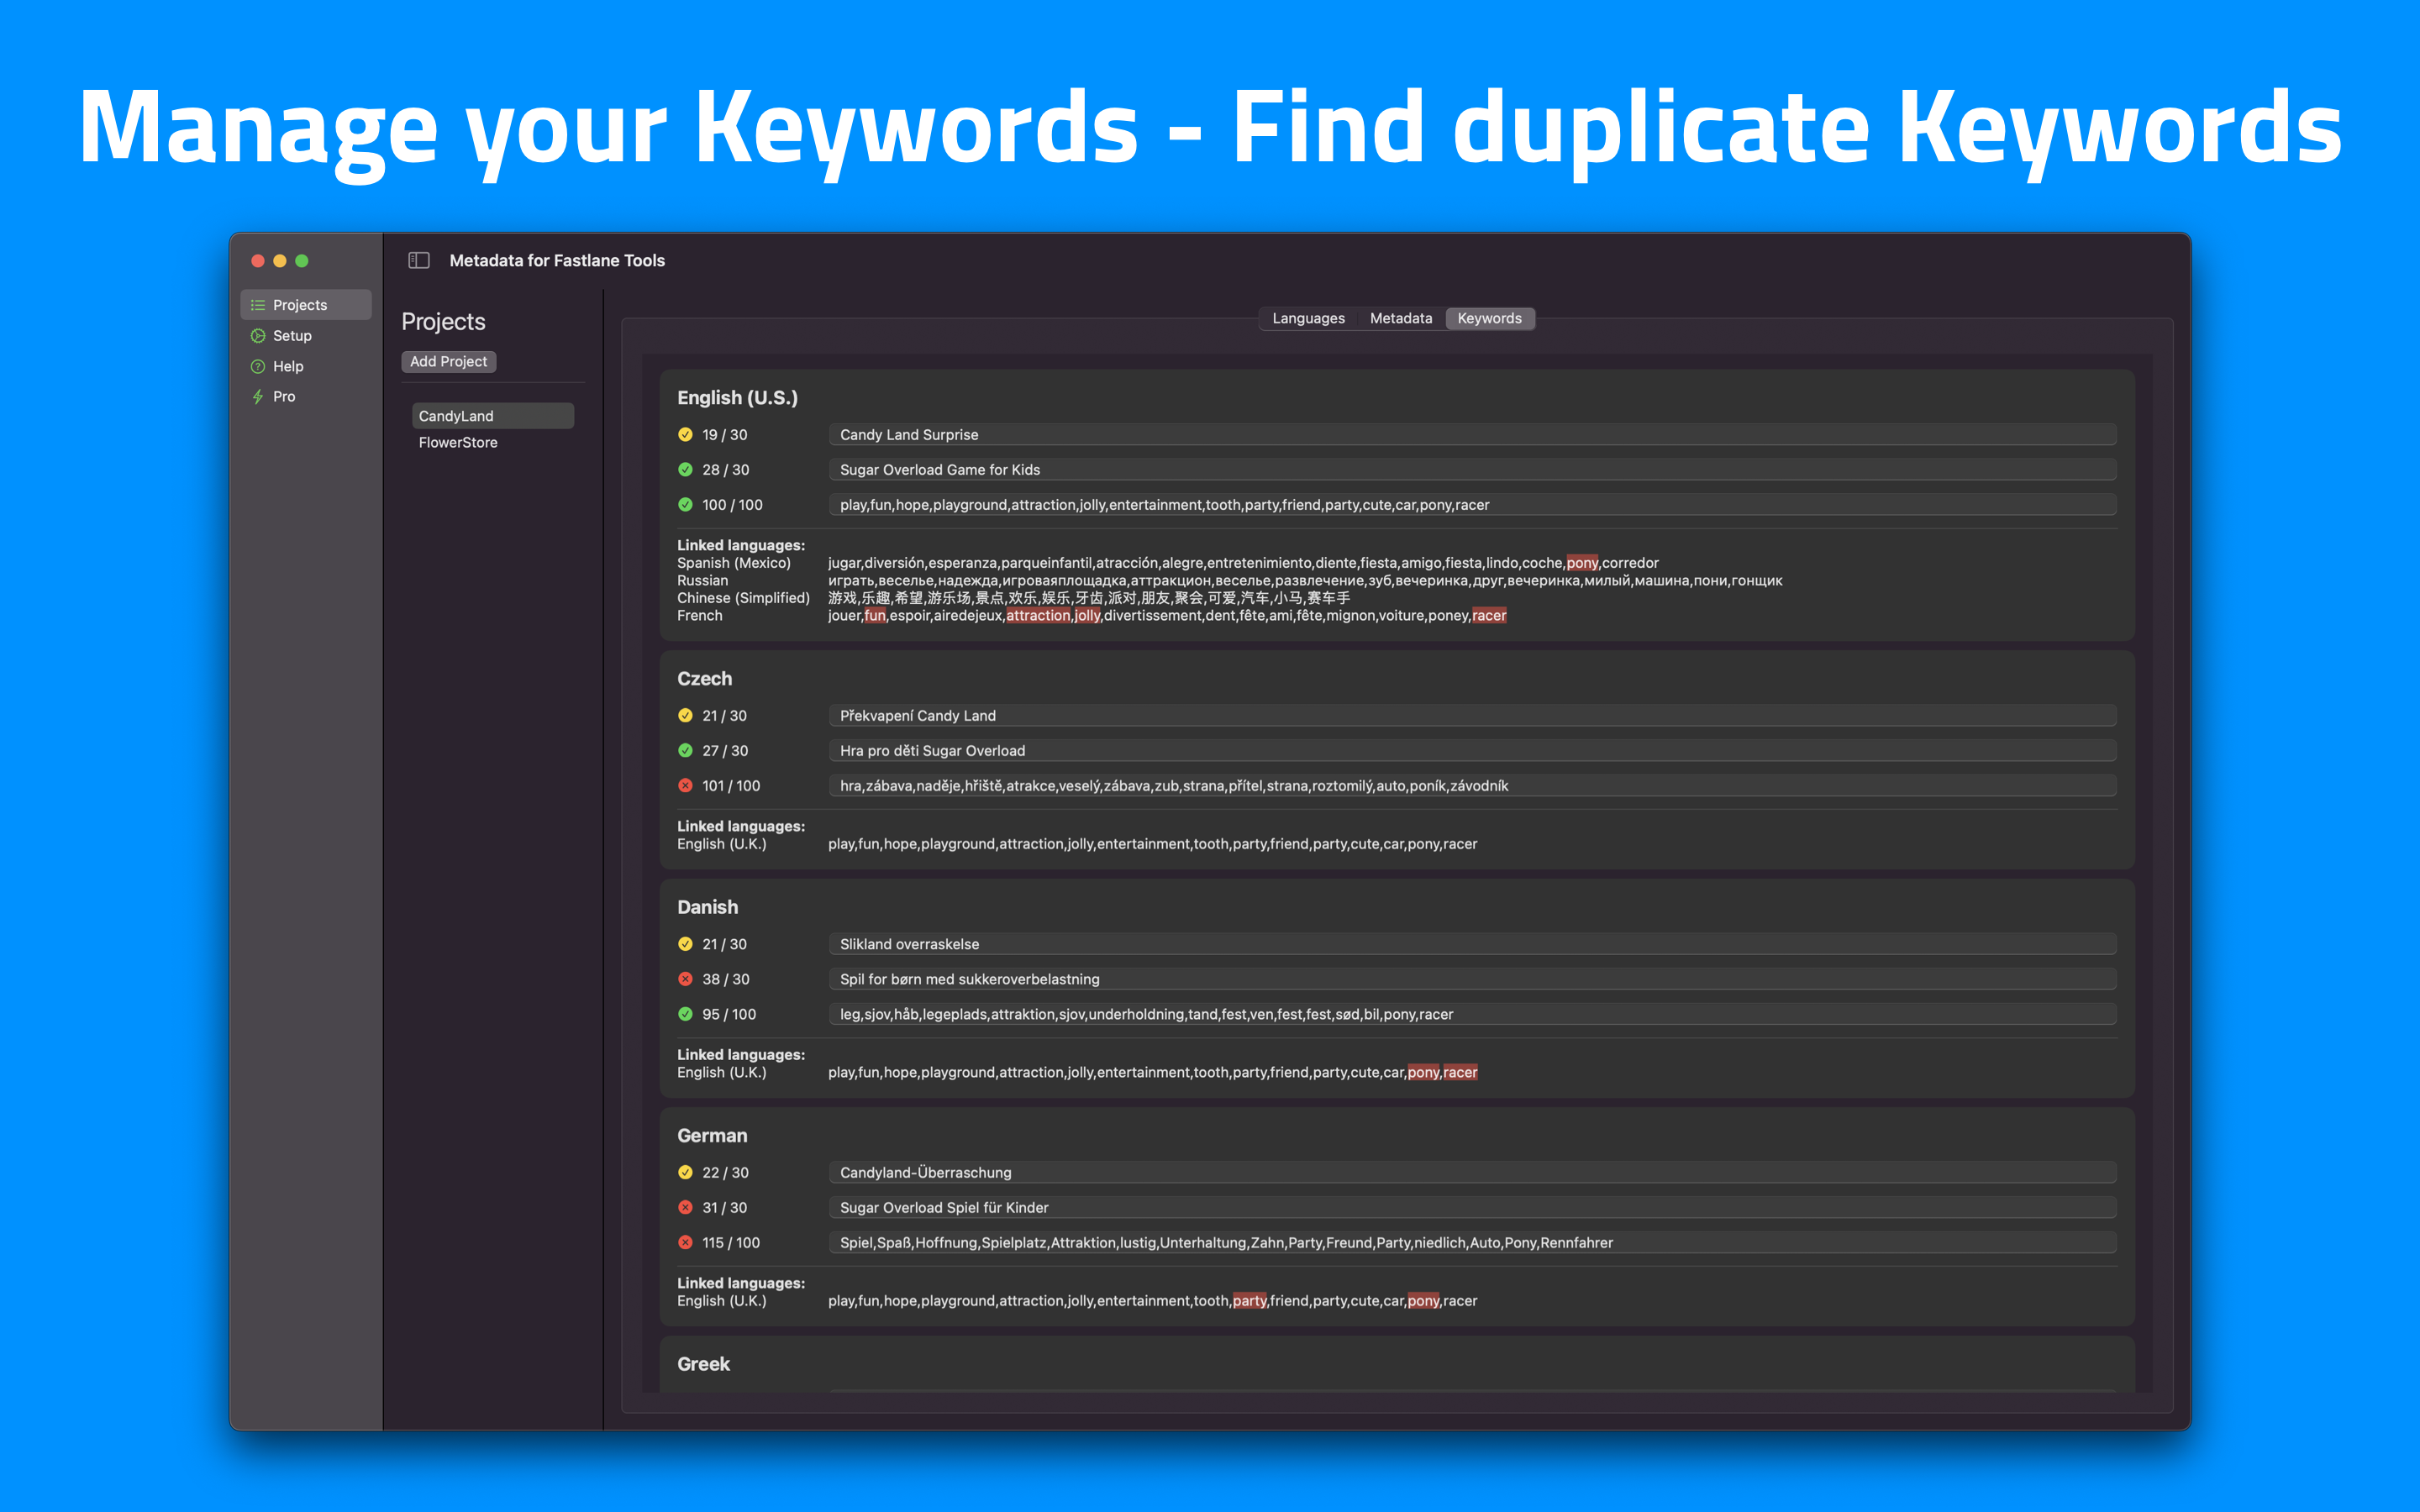Click red error icon for 38 / 30
This screenshot has height=1512, width=2420.
tap(685, 979)
